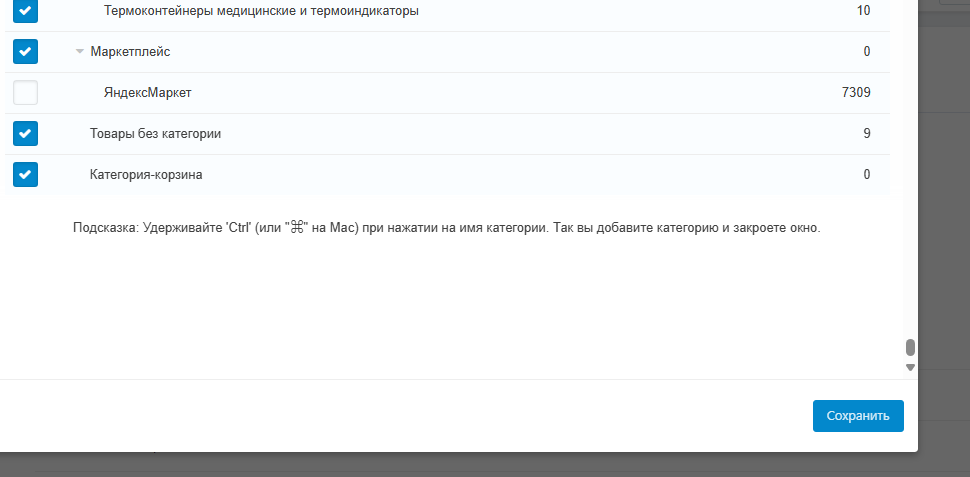Click the zero count in Маркетплейс row
Screen dimensions: 970x477
coord(866,52)
